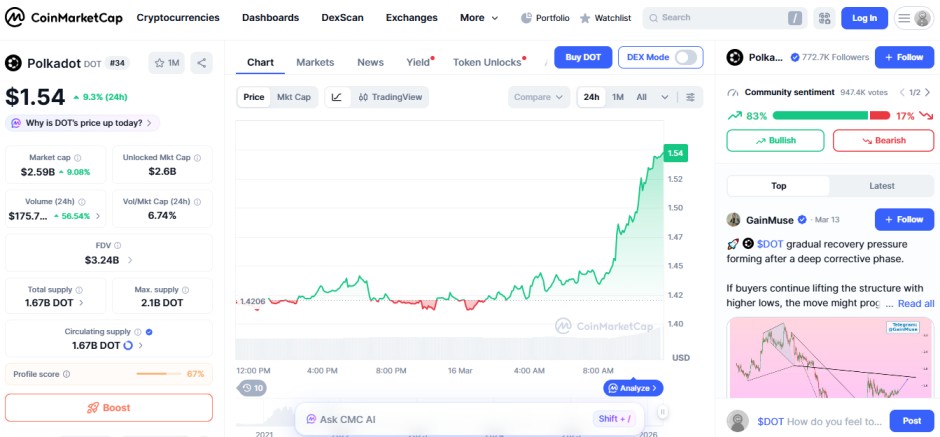Click Unlocked Mkt Cap info icon
This screenshot has width=940, height=437.
pyautogui.click(x=197, y=158)
